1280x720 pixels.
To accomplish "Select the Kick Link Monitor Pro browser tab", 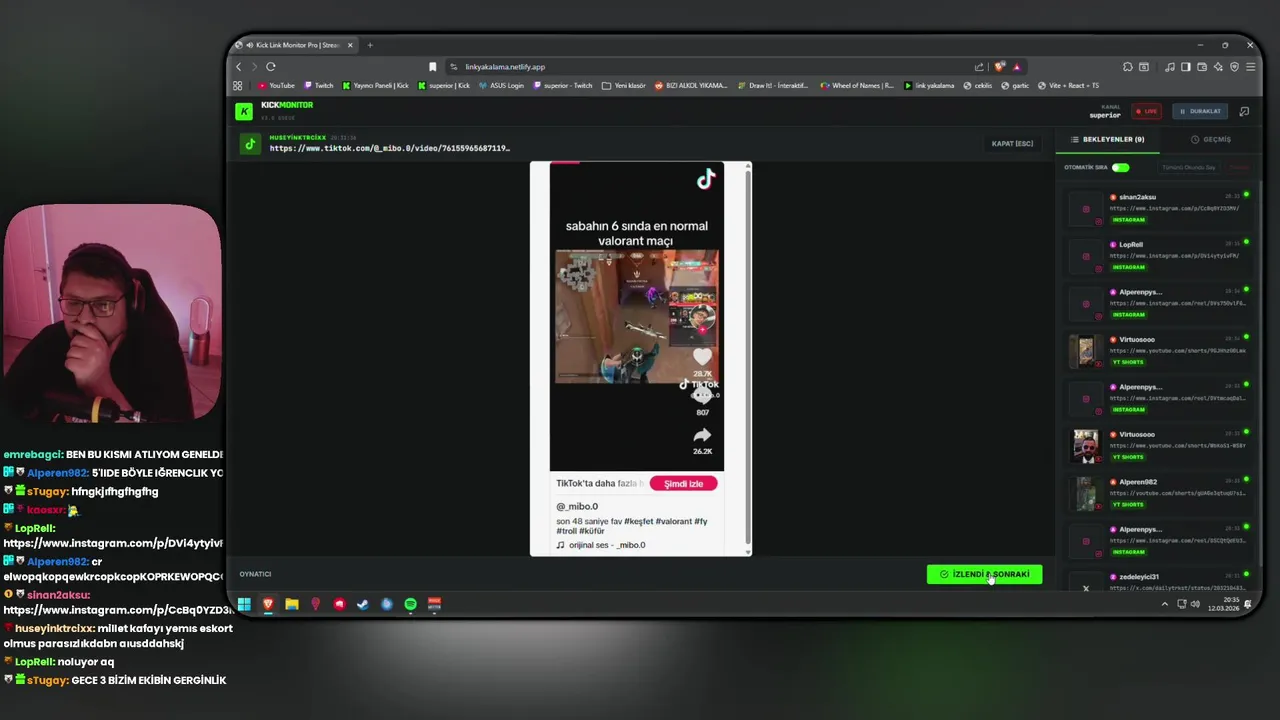I will (x=296, y=45).
